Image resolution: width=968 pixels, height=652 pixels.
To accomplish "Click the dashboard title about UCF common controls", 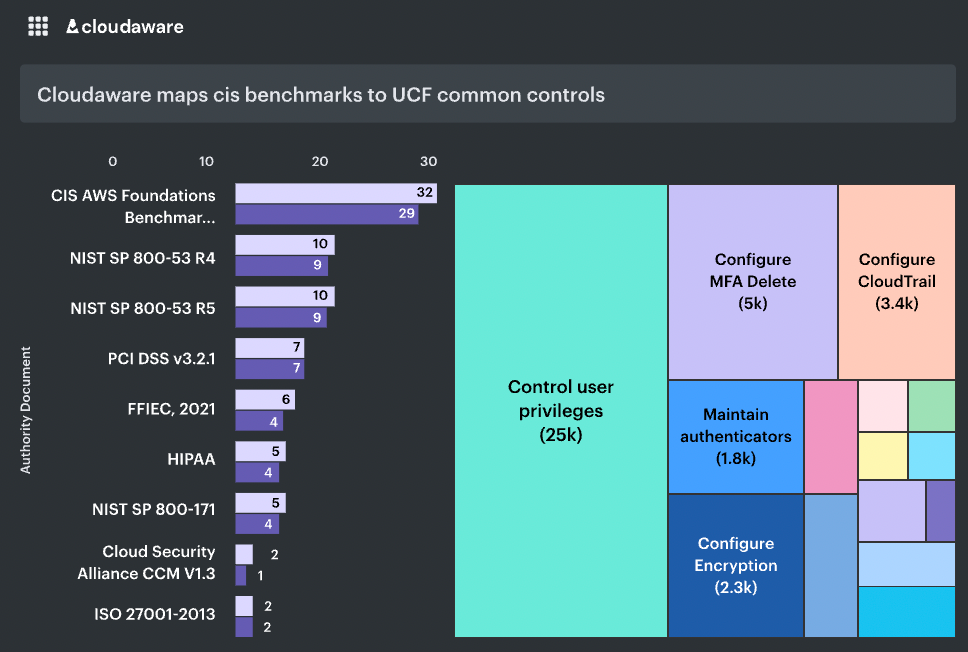I will click(x=321, y=94).
